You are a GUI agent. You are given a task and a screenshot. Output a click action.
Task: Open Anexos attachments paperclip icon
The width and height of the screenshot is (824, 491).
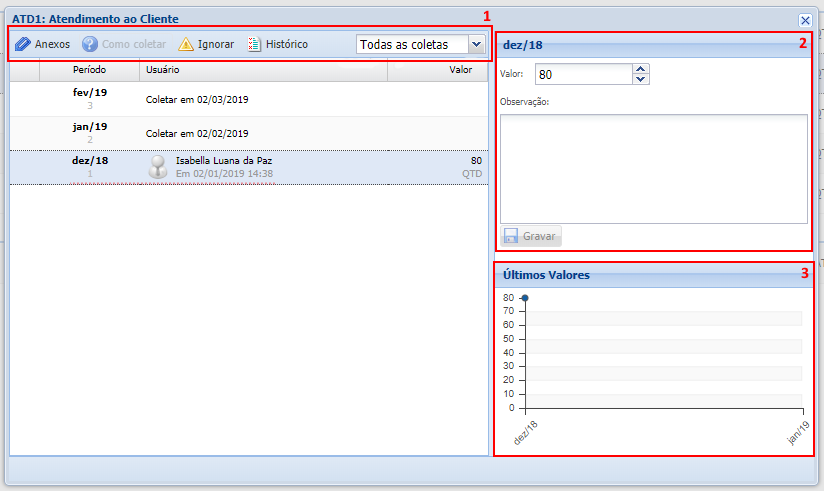click(x=23, y=44)
